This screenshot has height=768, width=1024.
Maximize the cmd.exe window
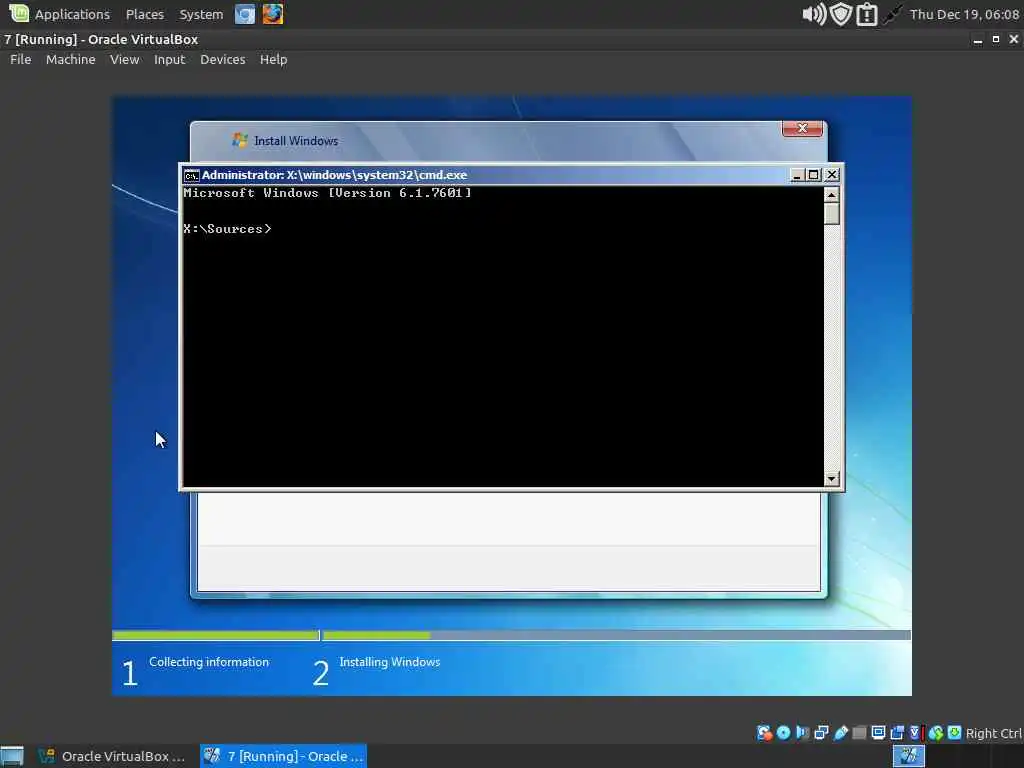click(813, 174)
